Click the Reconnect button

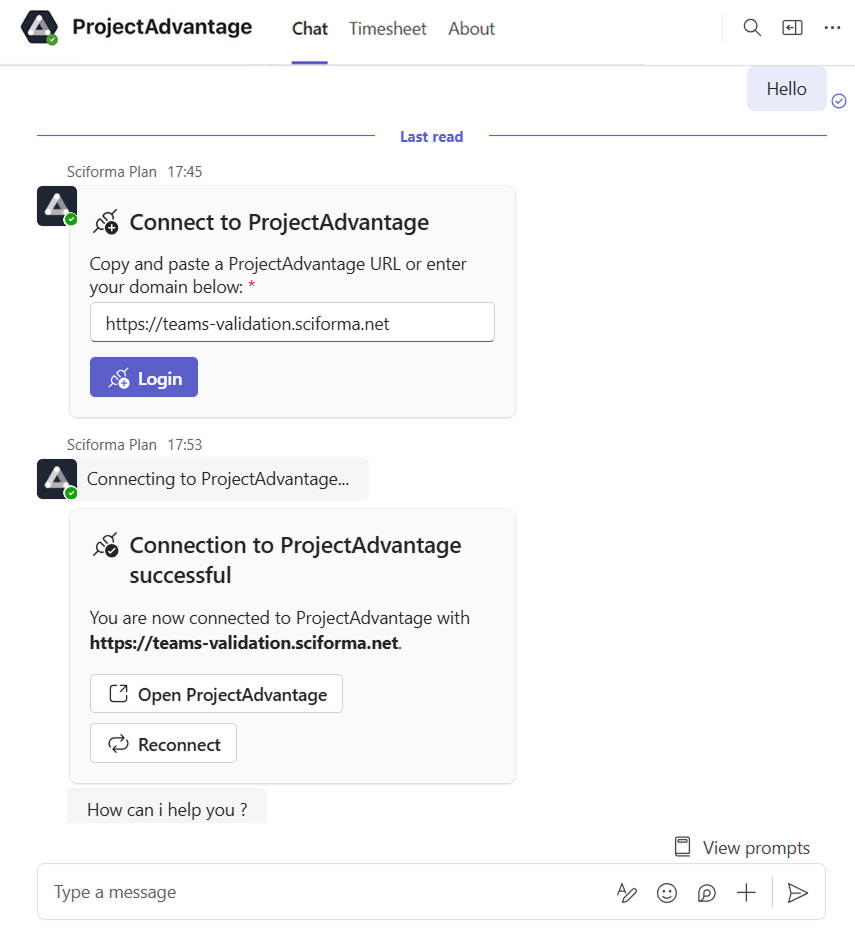[163, 744]
